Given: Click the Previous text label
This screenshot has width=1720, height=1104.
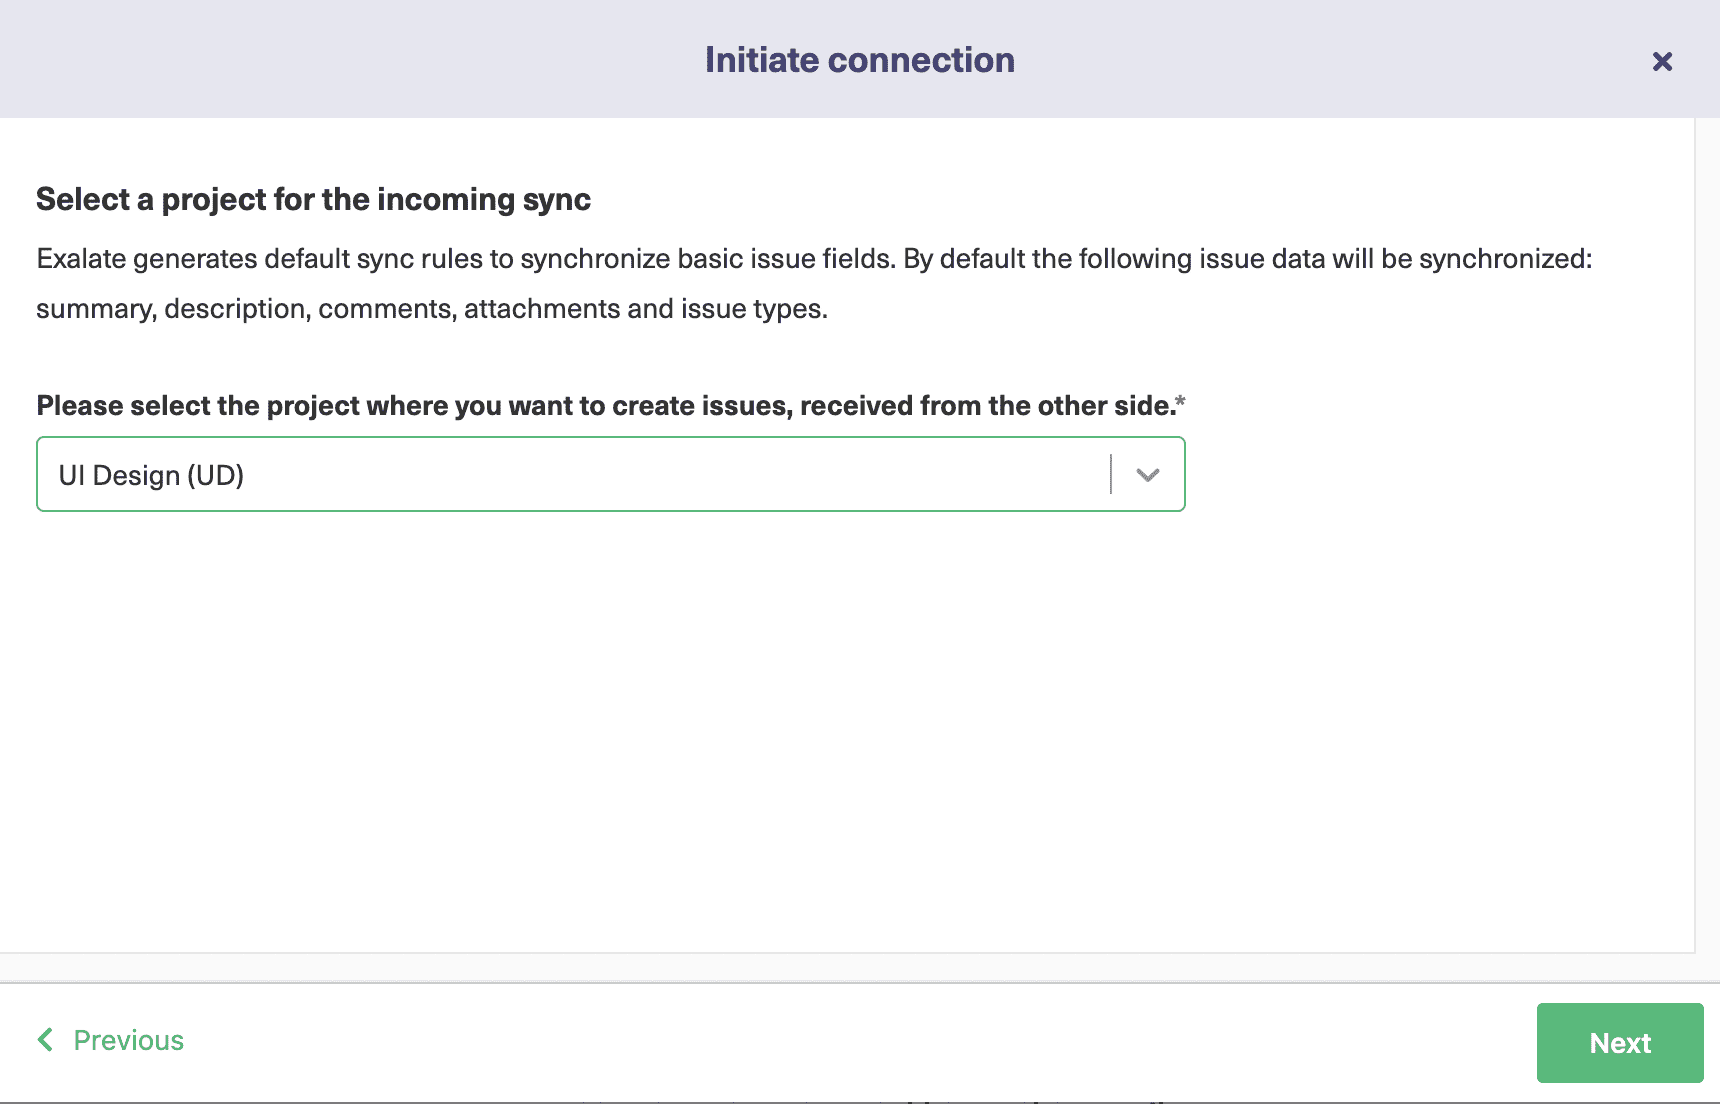Looking at the screenshot, I should click(x=127, y=1040).
